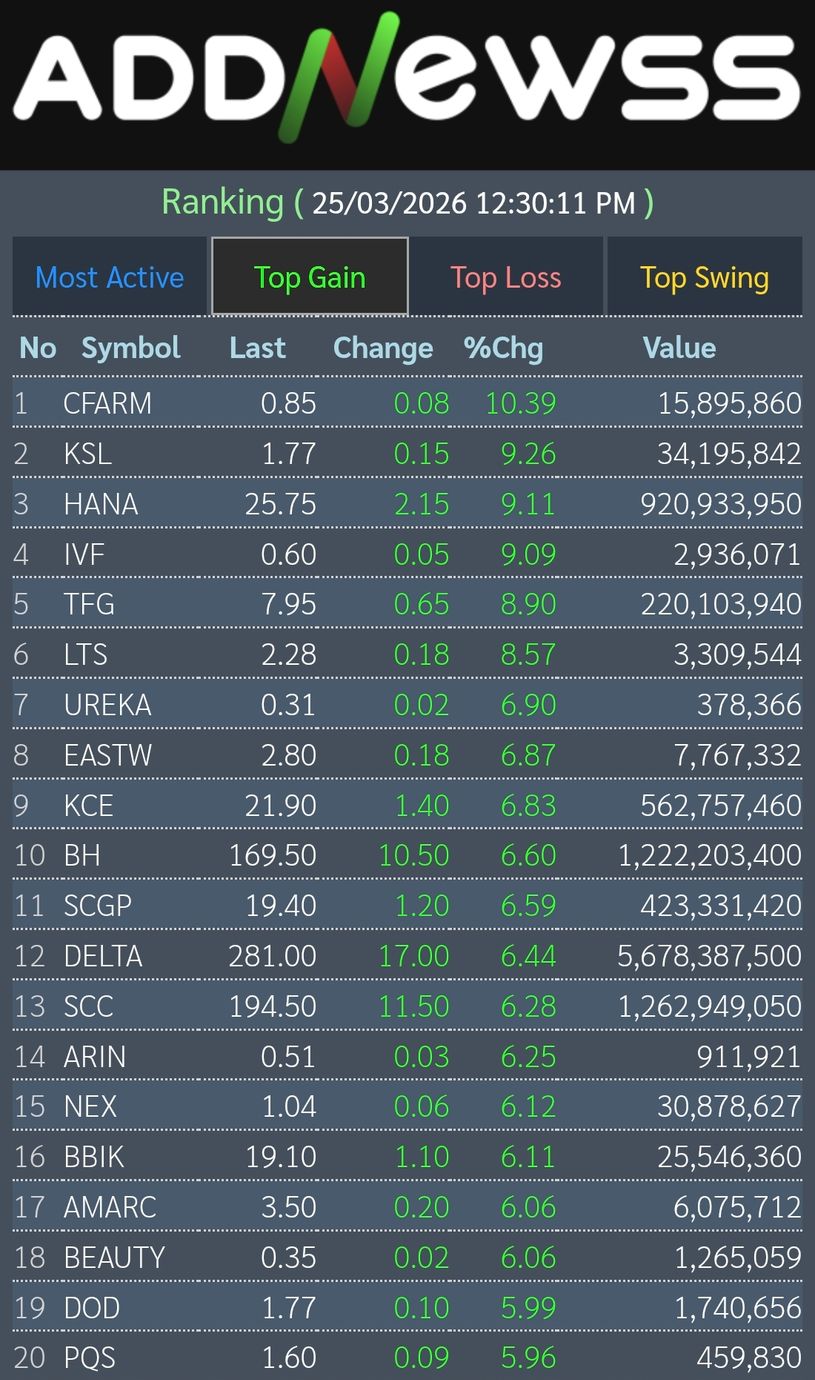This screenshot has height=1380, width=815.
Task: Select the DELTA symbol
Action: tap(103, 956)
